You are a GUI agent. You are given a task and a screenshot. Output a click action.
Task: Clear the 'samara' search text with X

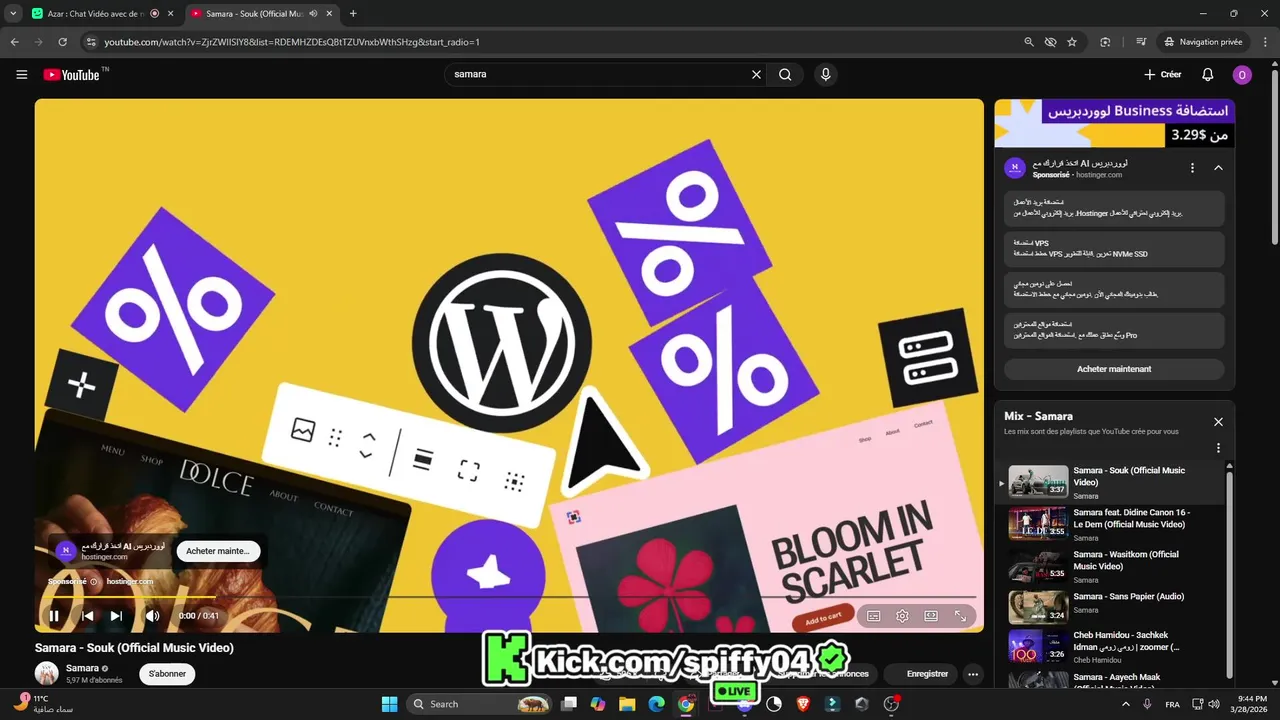pyautogui.click(x=756, y=74)
